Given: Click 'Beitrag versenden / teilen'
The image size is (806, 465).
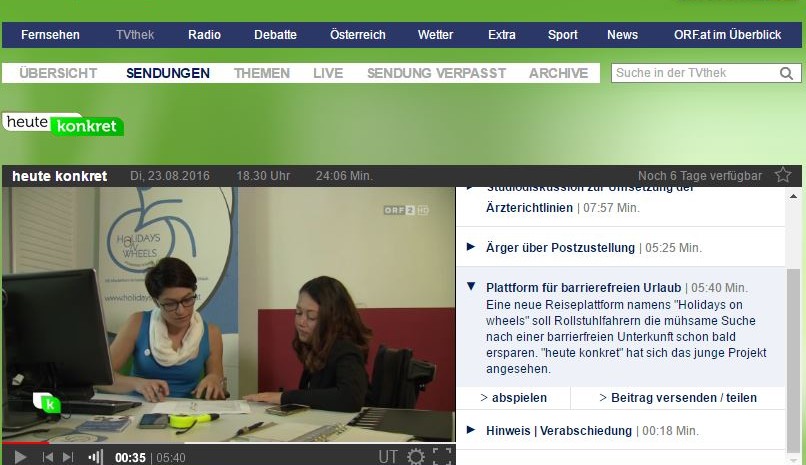Looking at the screenshot, I should (x=678, y=398).
